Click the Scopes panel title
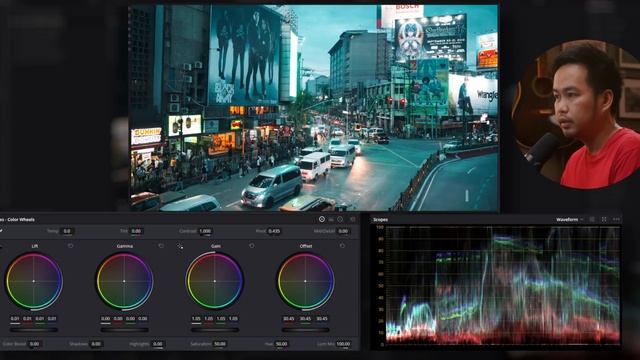Image resolution: width=640 pixels, height=360 pixels. coord(380,220)
